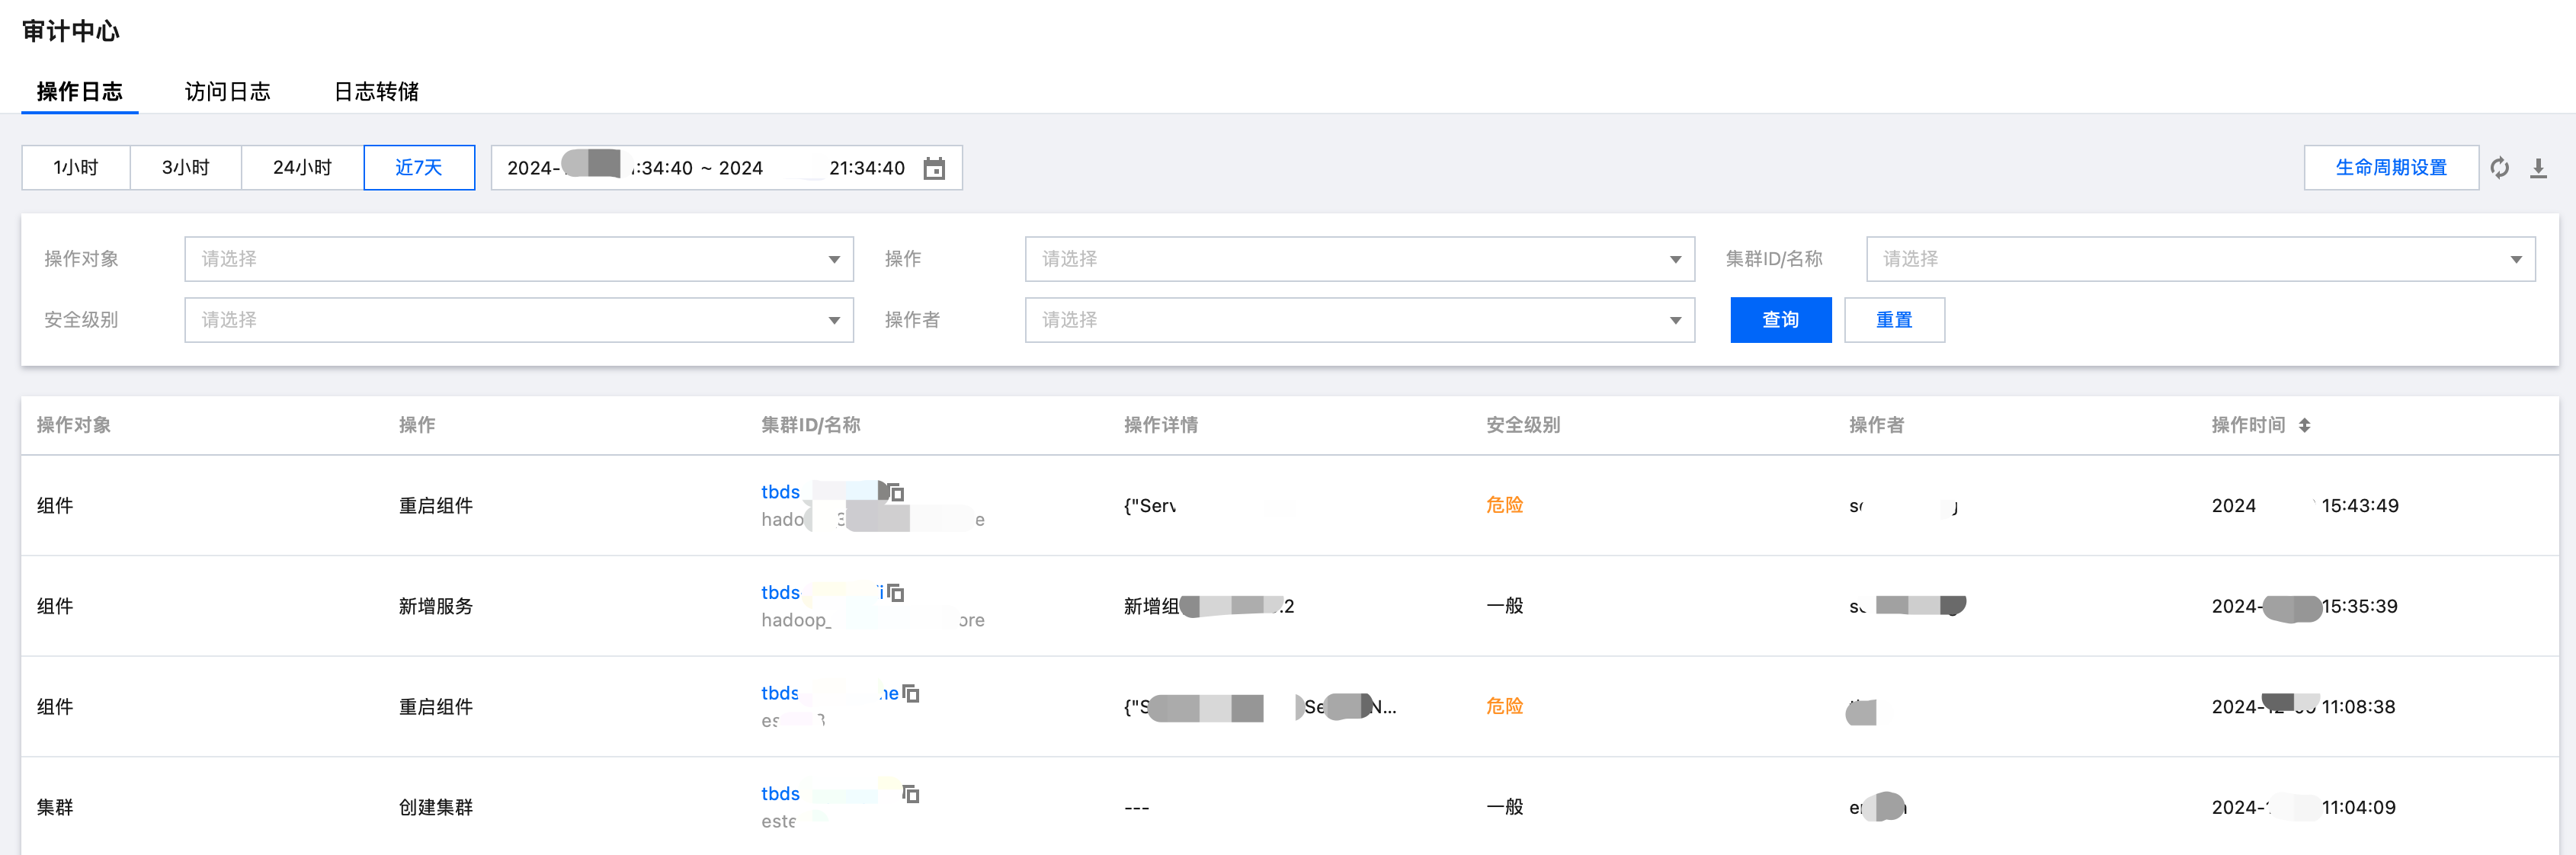Screen dimensions: 2576x855
Task: Click the refresh icon near lifecycle settings
Action: tap(2499, 168)
